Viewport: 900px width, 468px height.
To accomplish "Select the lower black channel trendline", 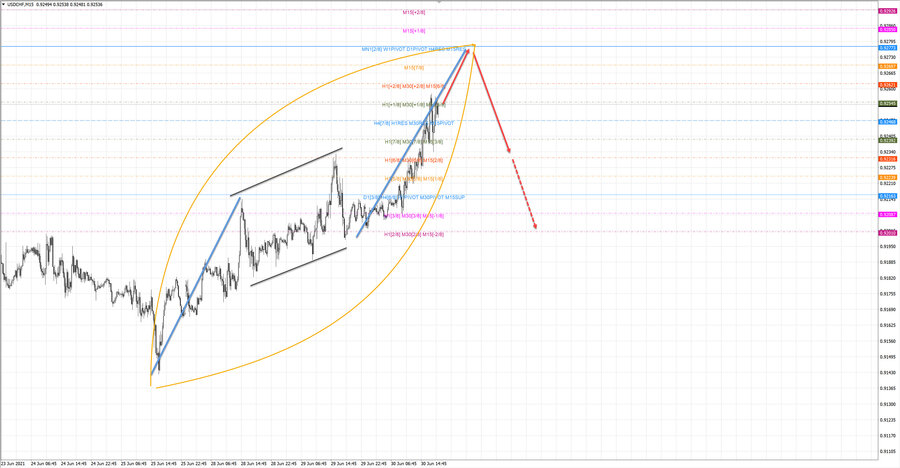I will tap(298, 266).
